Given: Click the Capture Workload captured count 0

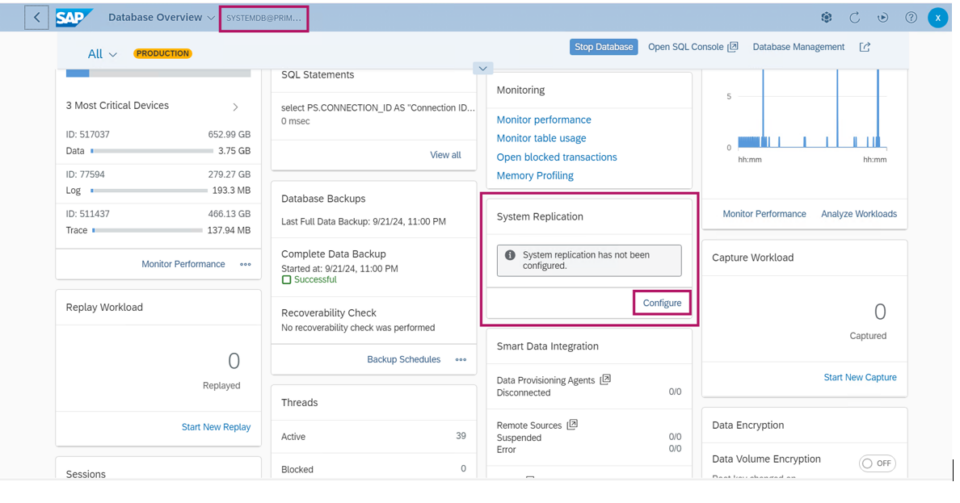Looking at the screenshot, I should click(x=880, y=312).
